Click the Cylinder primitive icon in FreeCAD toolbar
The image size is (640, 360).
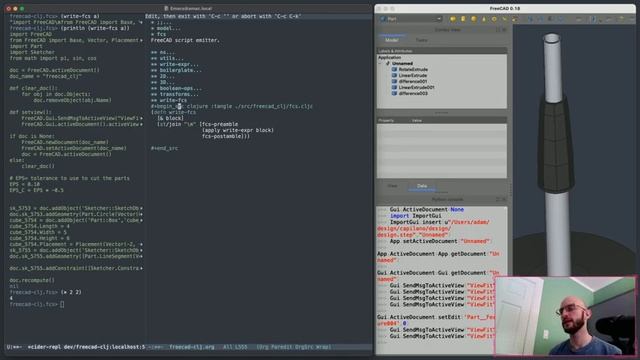(x=463, y=19)
